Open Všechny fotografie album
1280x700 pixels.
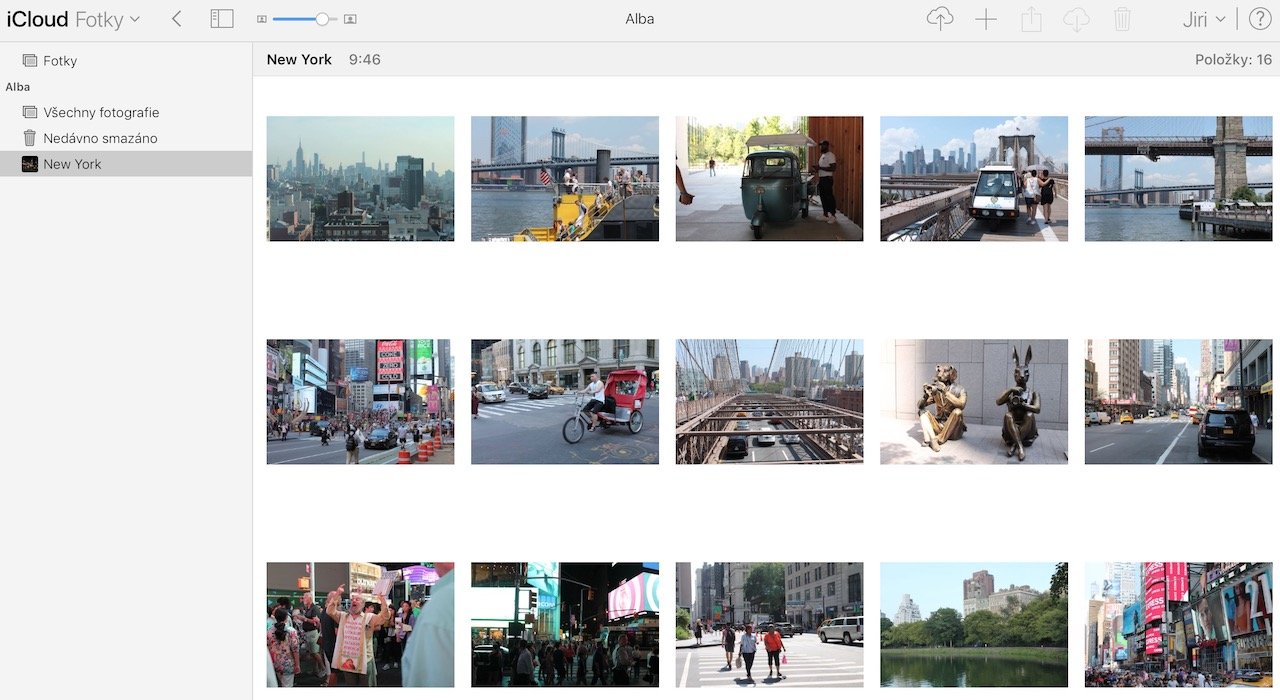point(126,113)
